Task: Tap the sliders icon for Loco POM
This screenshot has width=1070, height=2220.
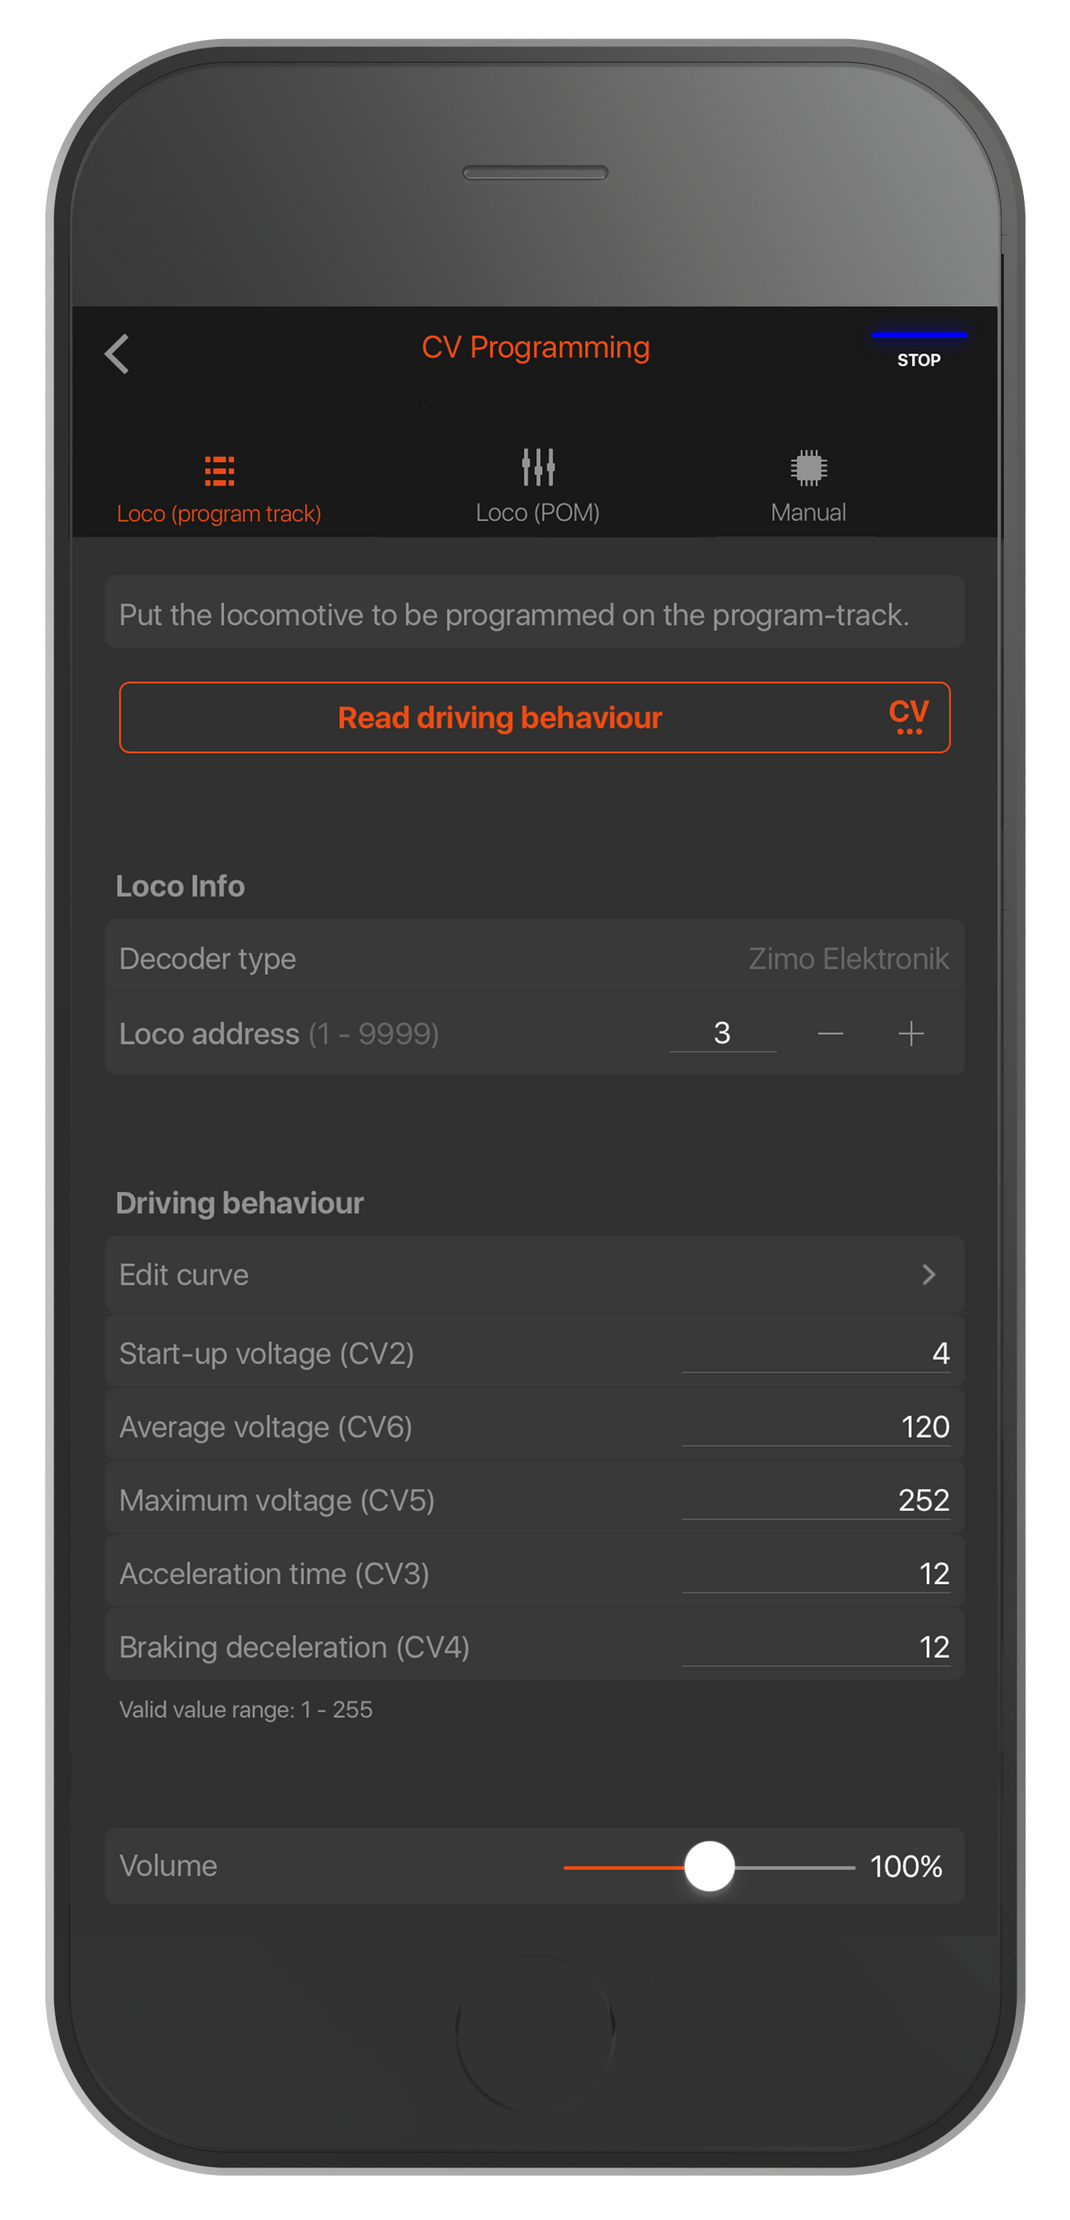Action: click(x=538, y=467)
